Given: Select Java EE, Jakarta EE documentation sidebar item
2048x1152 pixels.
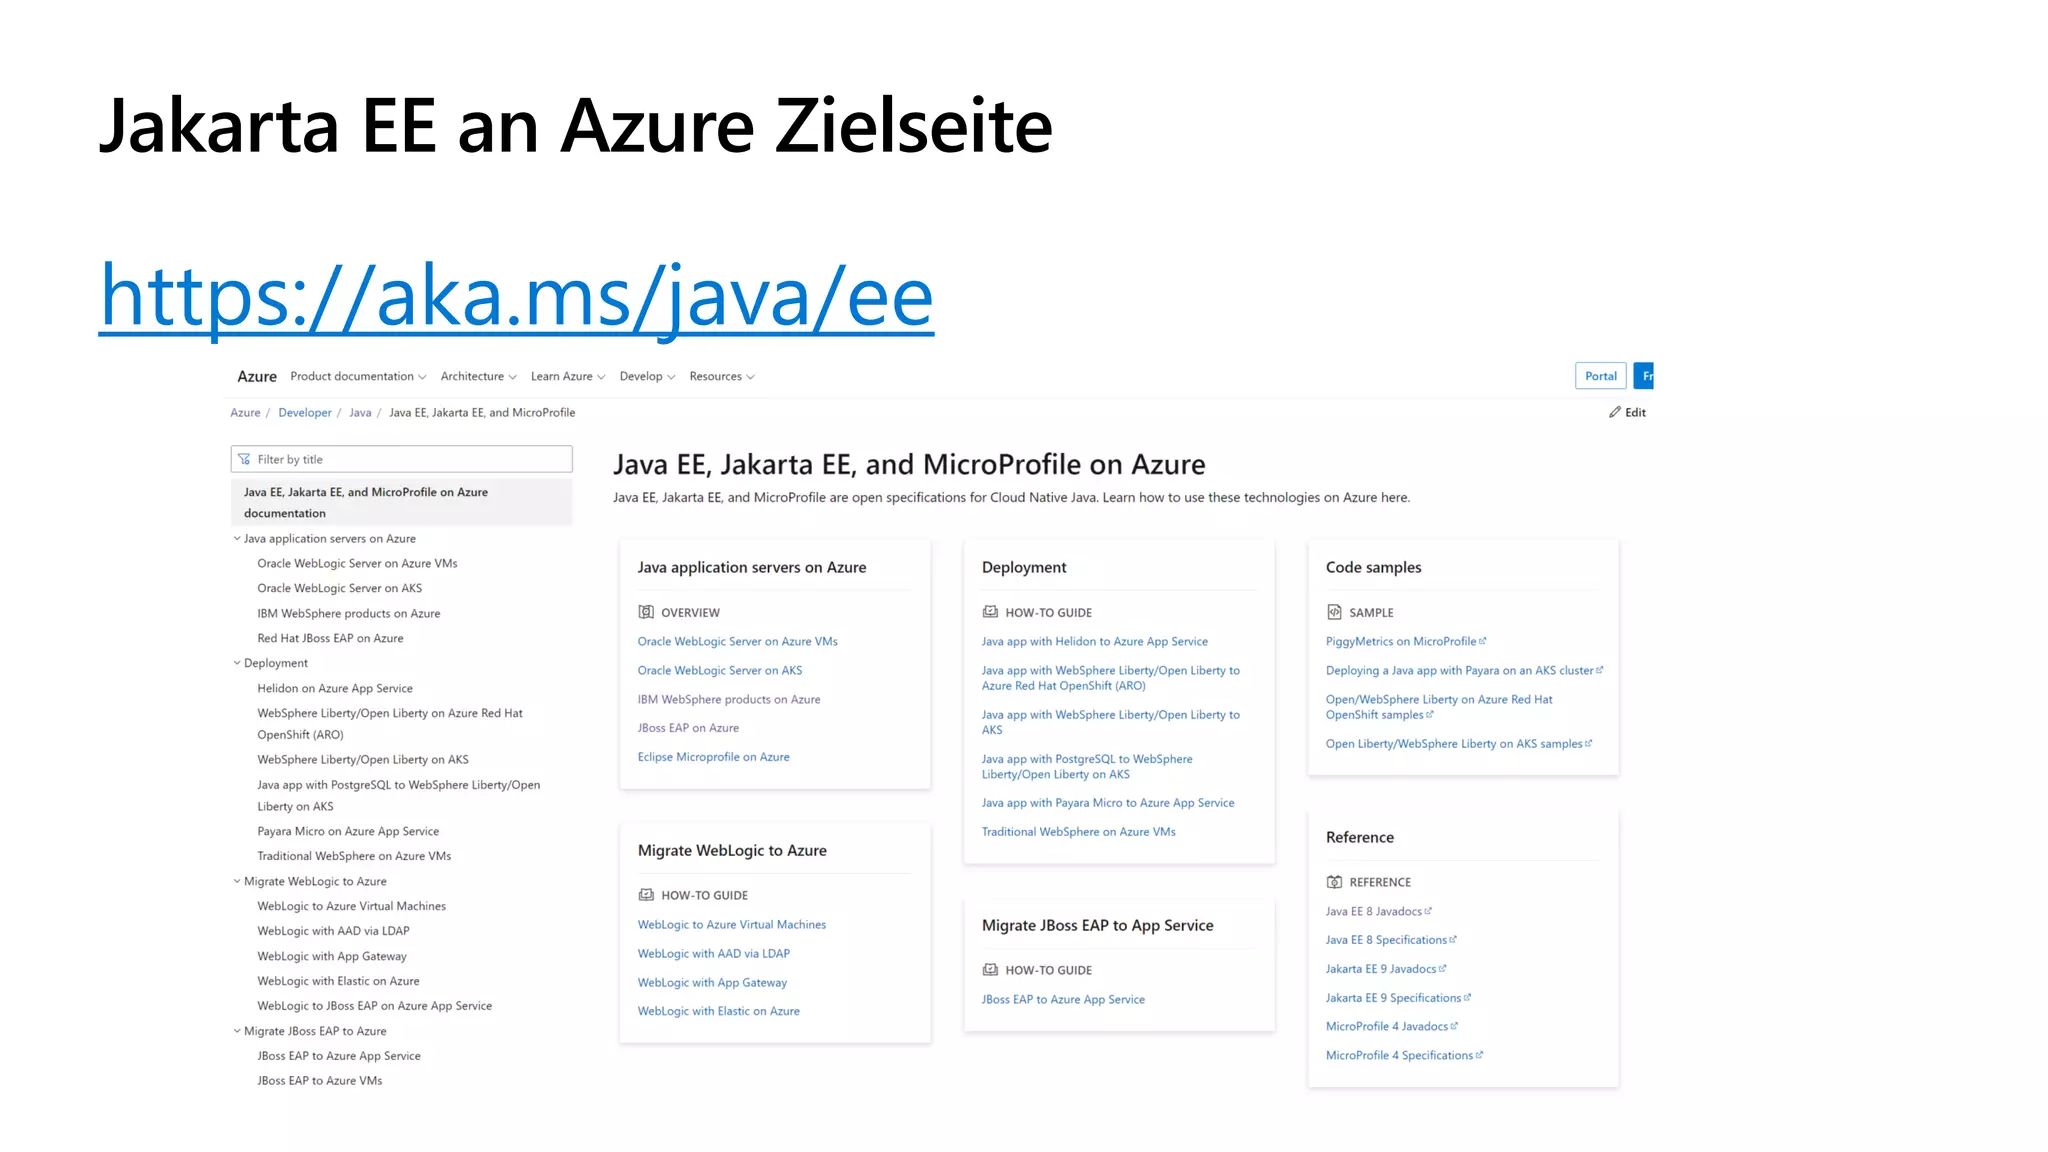Looking at the screenshot, I should click(401, 502).
